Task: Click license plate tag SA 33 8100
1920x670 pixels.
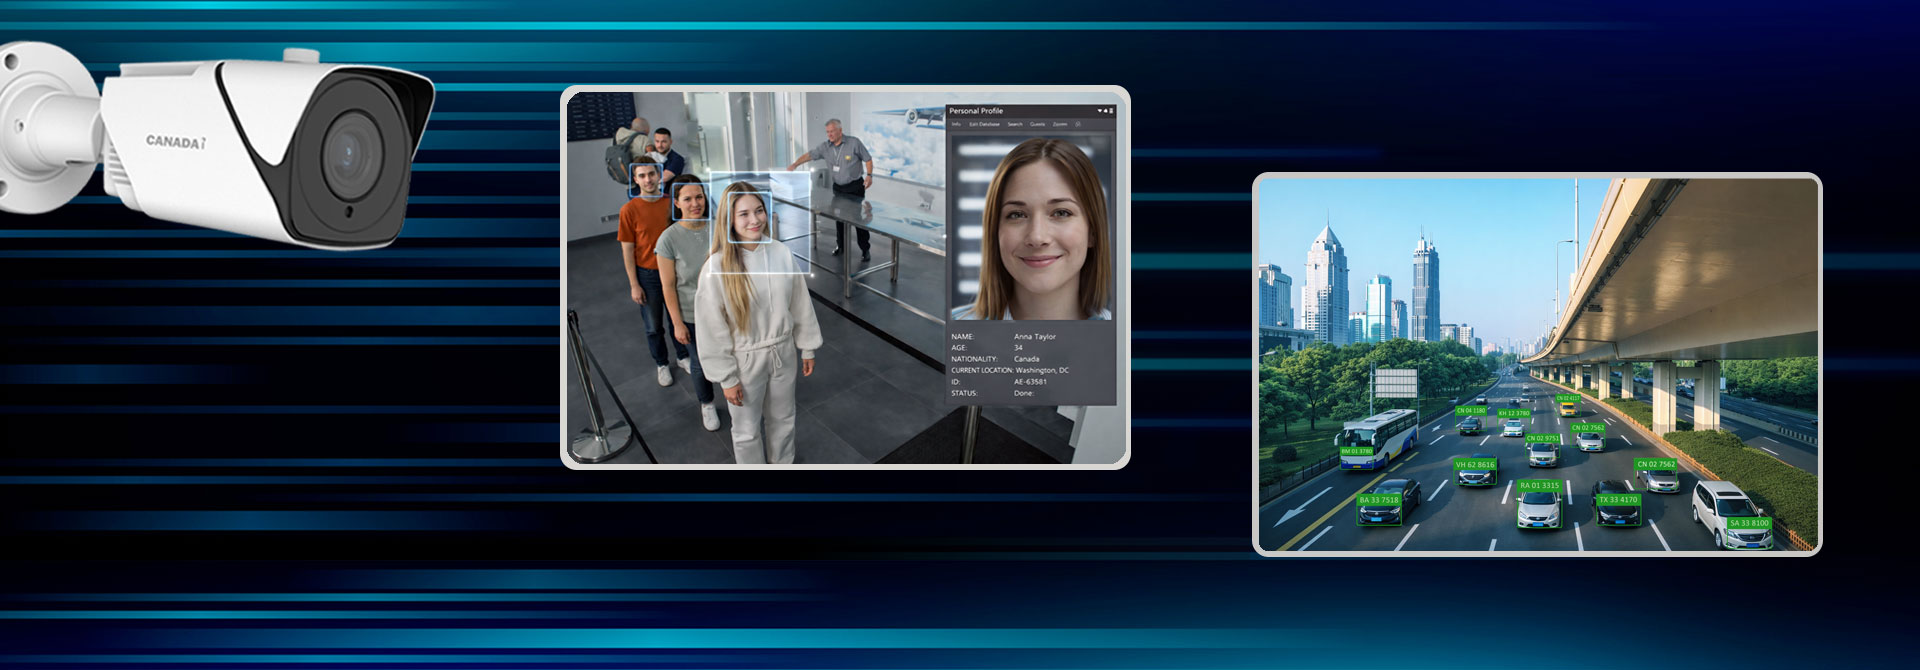Action: 1749,523
